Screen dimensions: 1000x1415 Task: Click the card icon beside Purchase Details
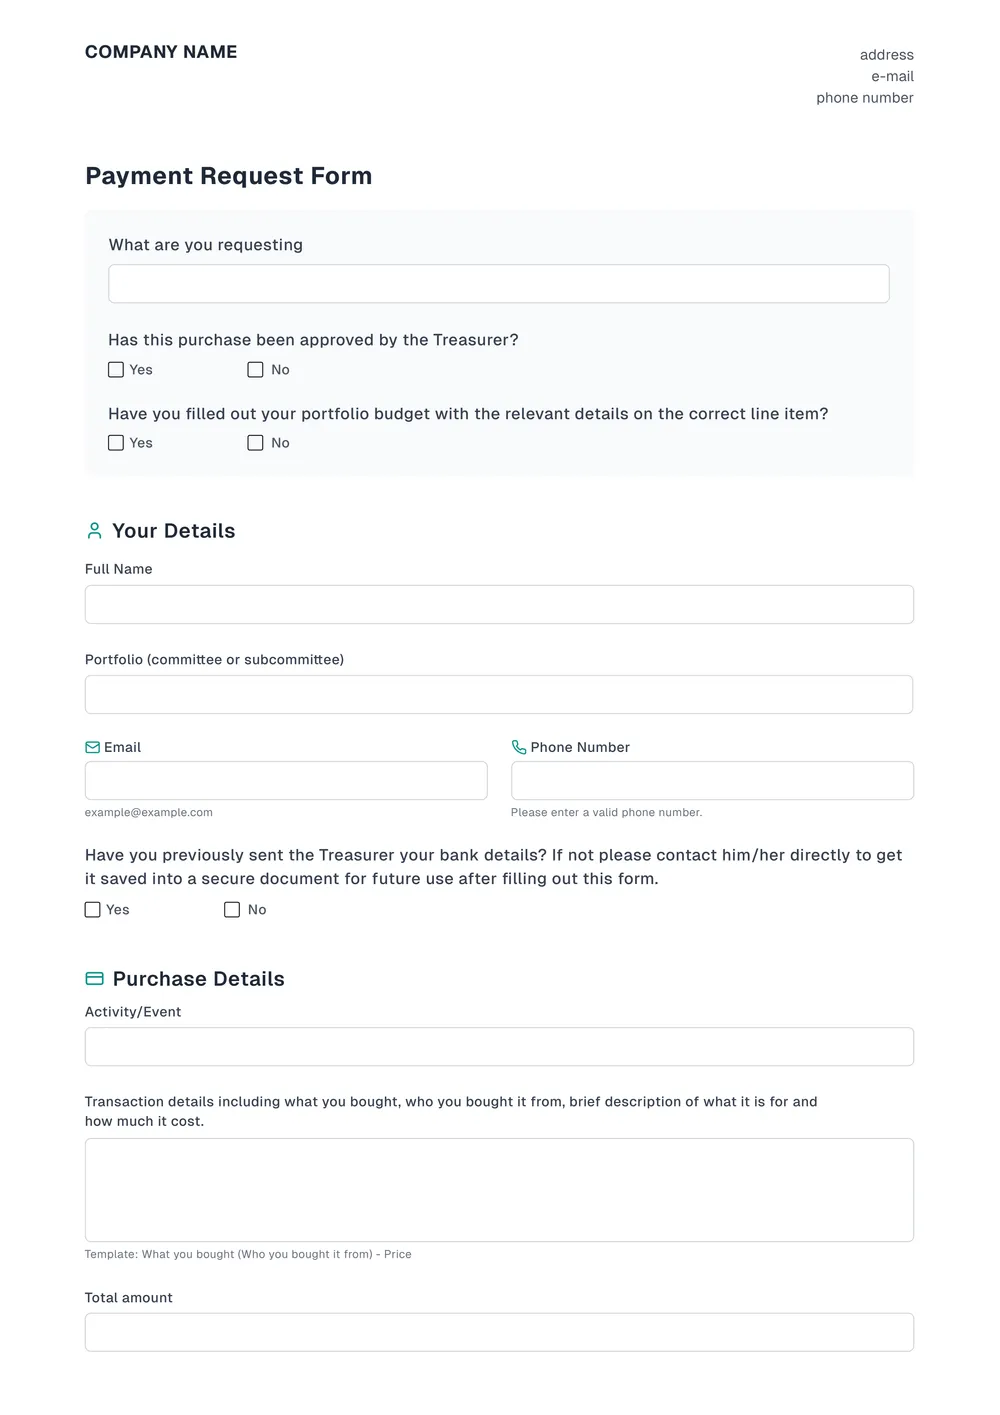tap(94, 978)
